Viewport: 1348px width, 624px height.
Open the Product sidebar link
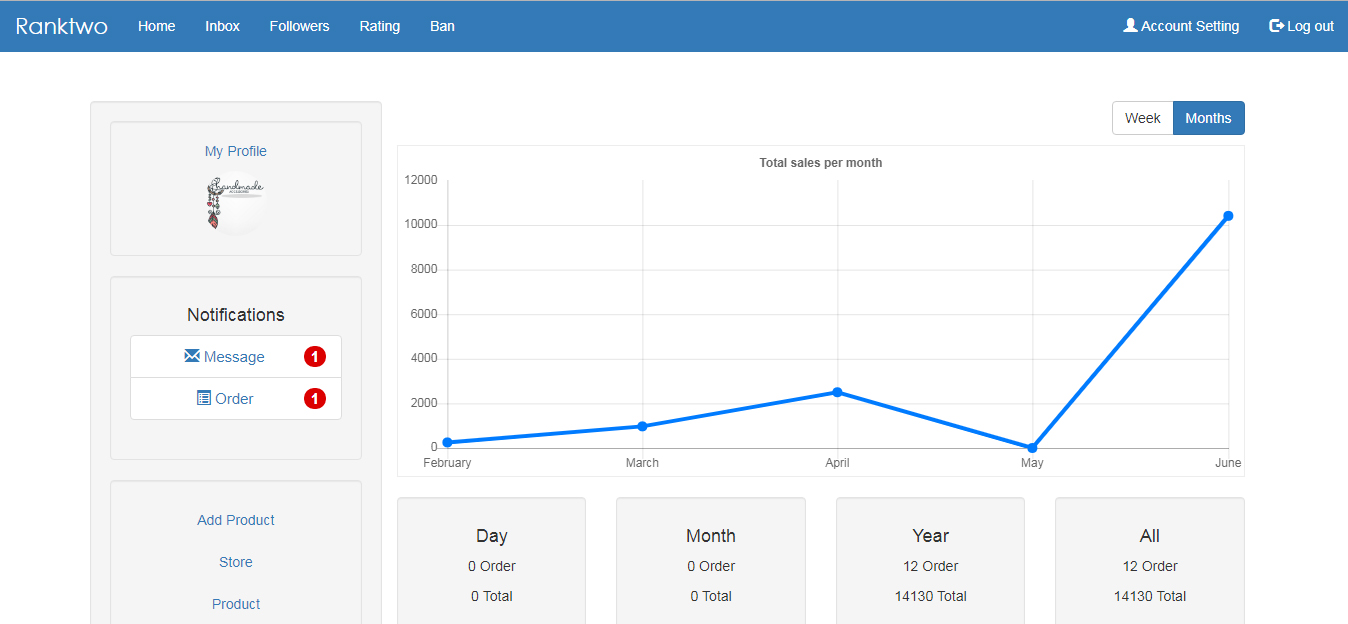(x=235, y=604)
